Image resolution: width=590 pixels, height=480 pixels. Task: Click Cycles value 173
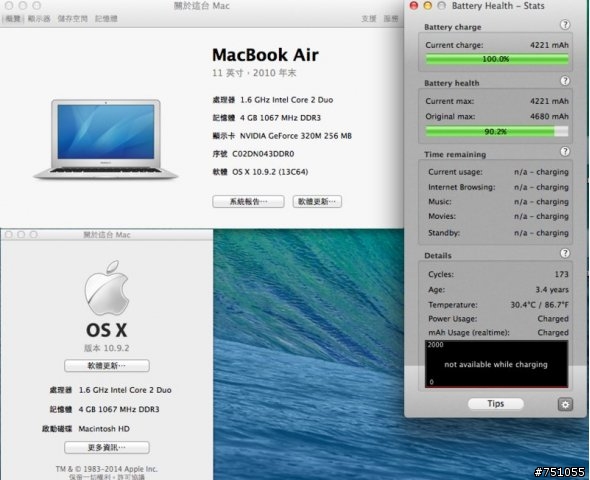coord(561,274)
